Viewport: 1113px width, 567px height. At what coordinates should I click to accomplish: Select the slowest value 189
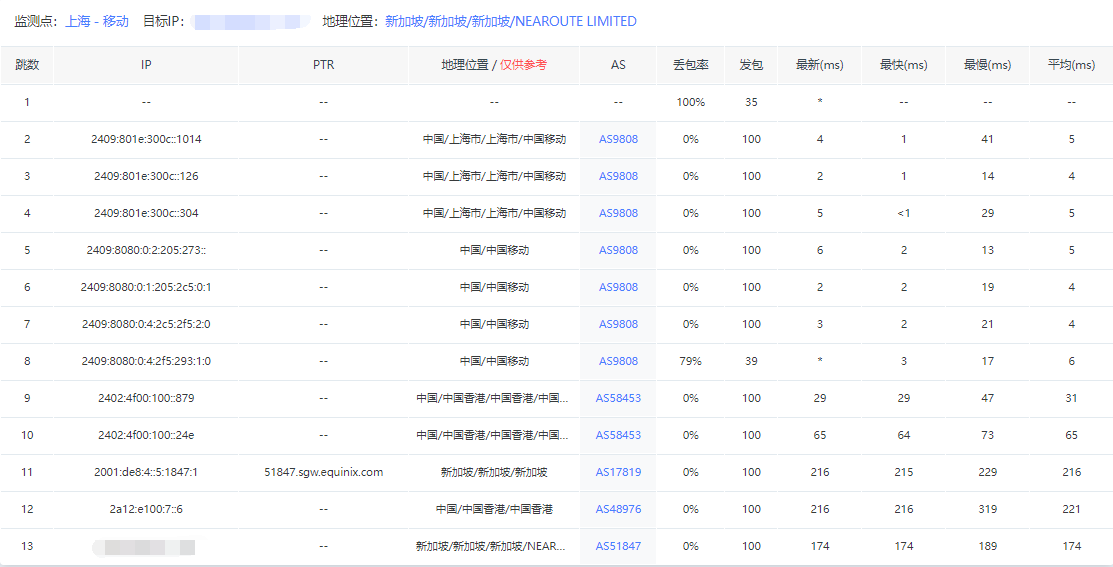pyautogui.click(x=987, y=546)
